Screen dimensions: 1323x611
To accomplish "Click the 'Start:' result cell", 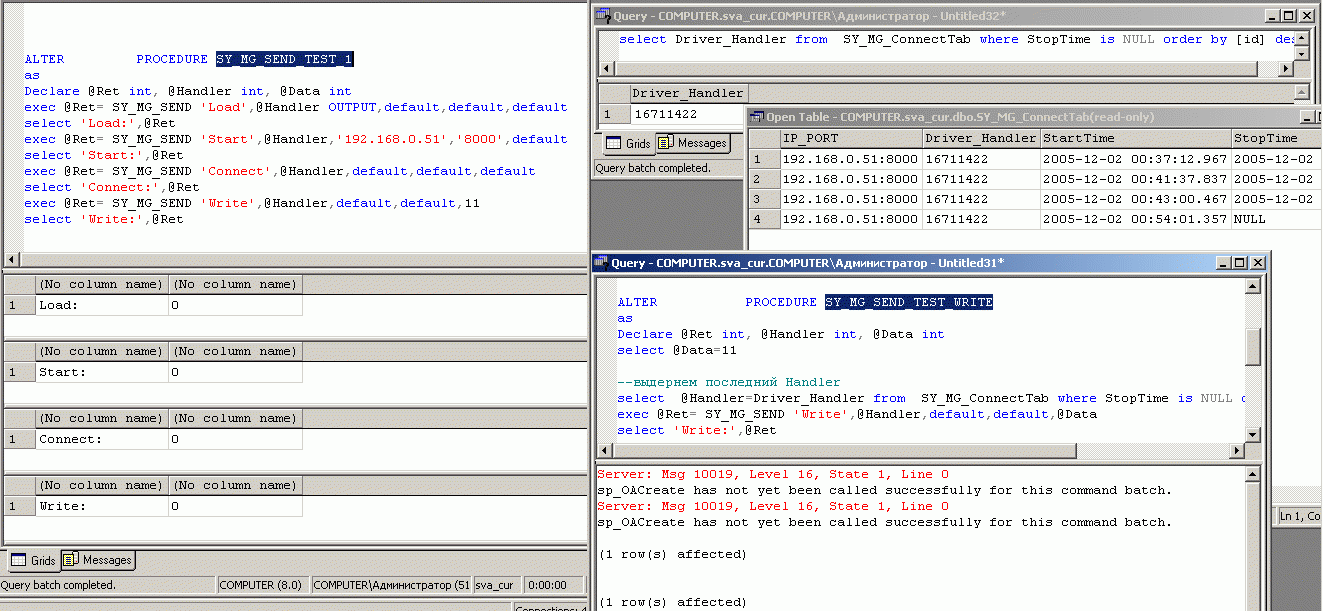I will click(102, 372).
